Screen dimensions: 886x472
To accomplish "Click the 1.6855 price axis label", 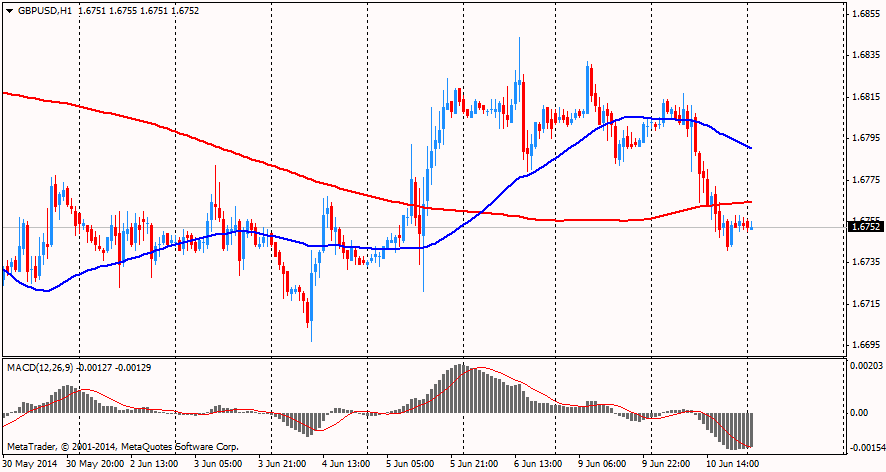I will coord(865,15).
